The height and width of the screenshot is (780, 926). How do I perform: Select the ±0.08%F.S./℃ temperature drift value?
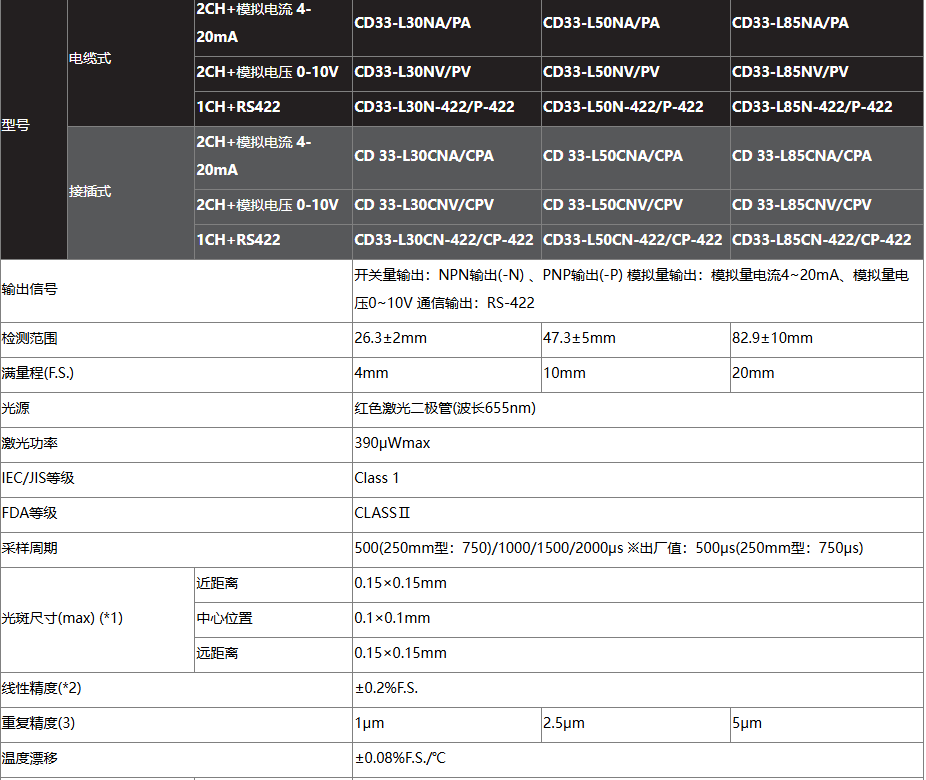tap(400, 758)
